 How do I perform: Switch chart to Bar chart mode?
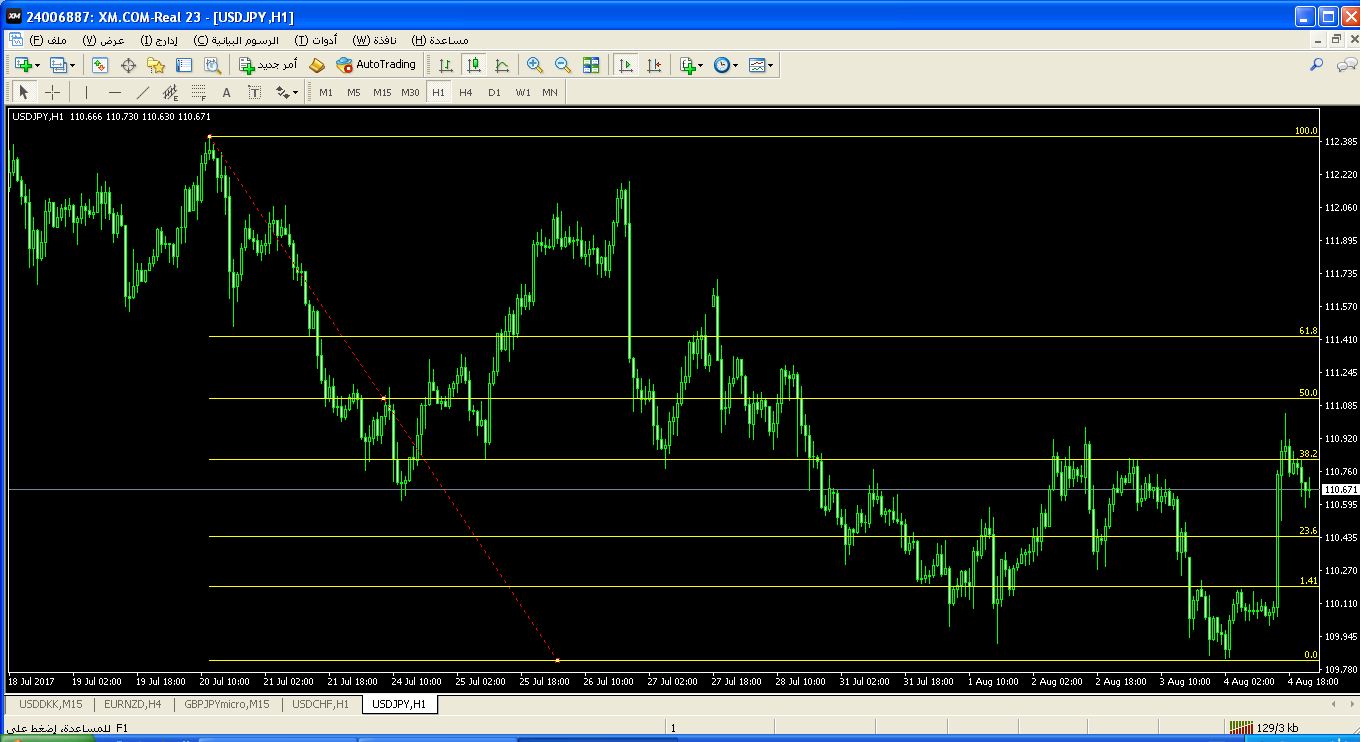(x=446, y=65)
